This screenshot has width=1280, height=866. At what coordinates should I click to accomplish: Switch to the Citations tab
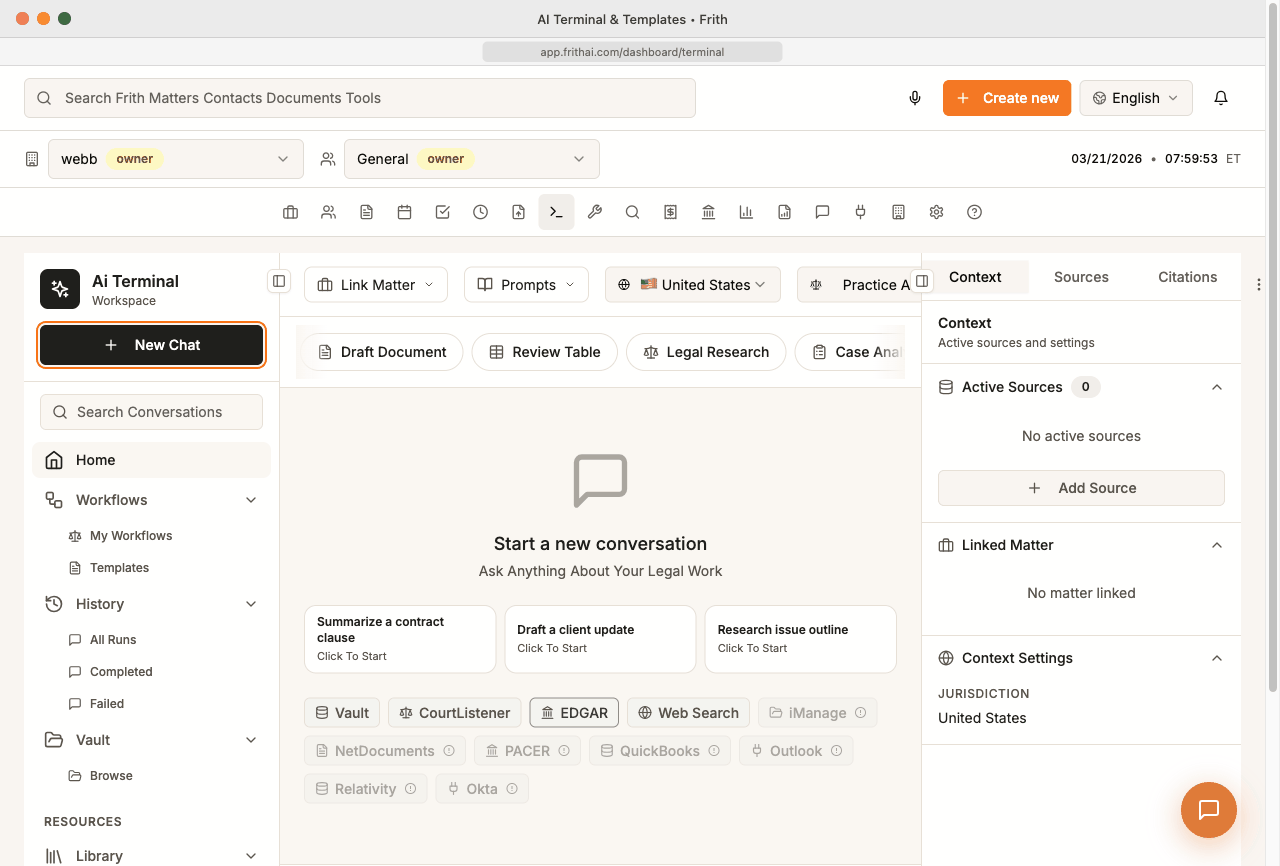1187,277
